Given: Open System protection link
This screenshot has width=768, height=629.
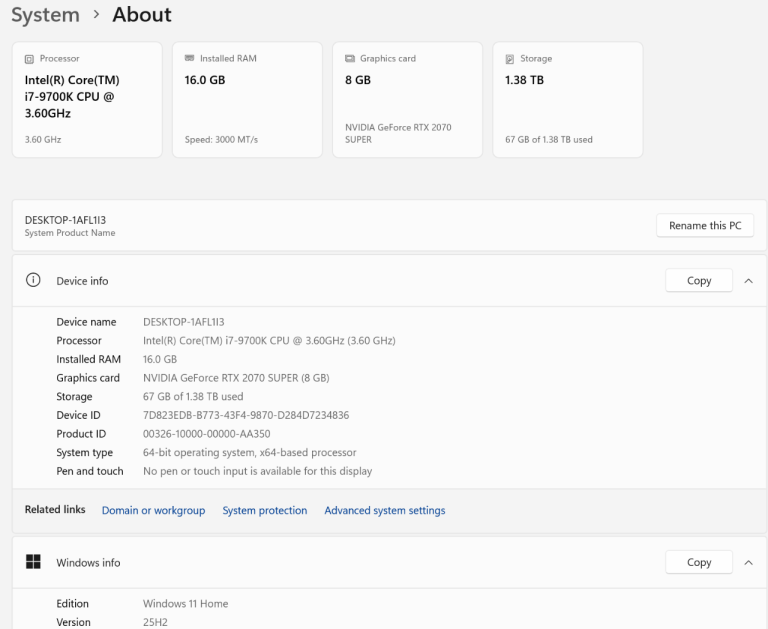Looking at the screenshot, I should 265,510.
